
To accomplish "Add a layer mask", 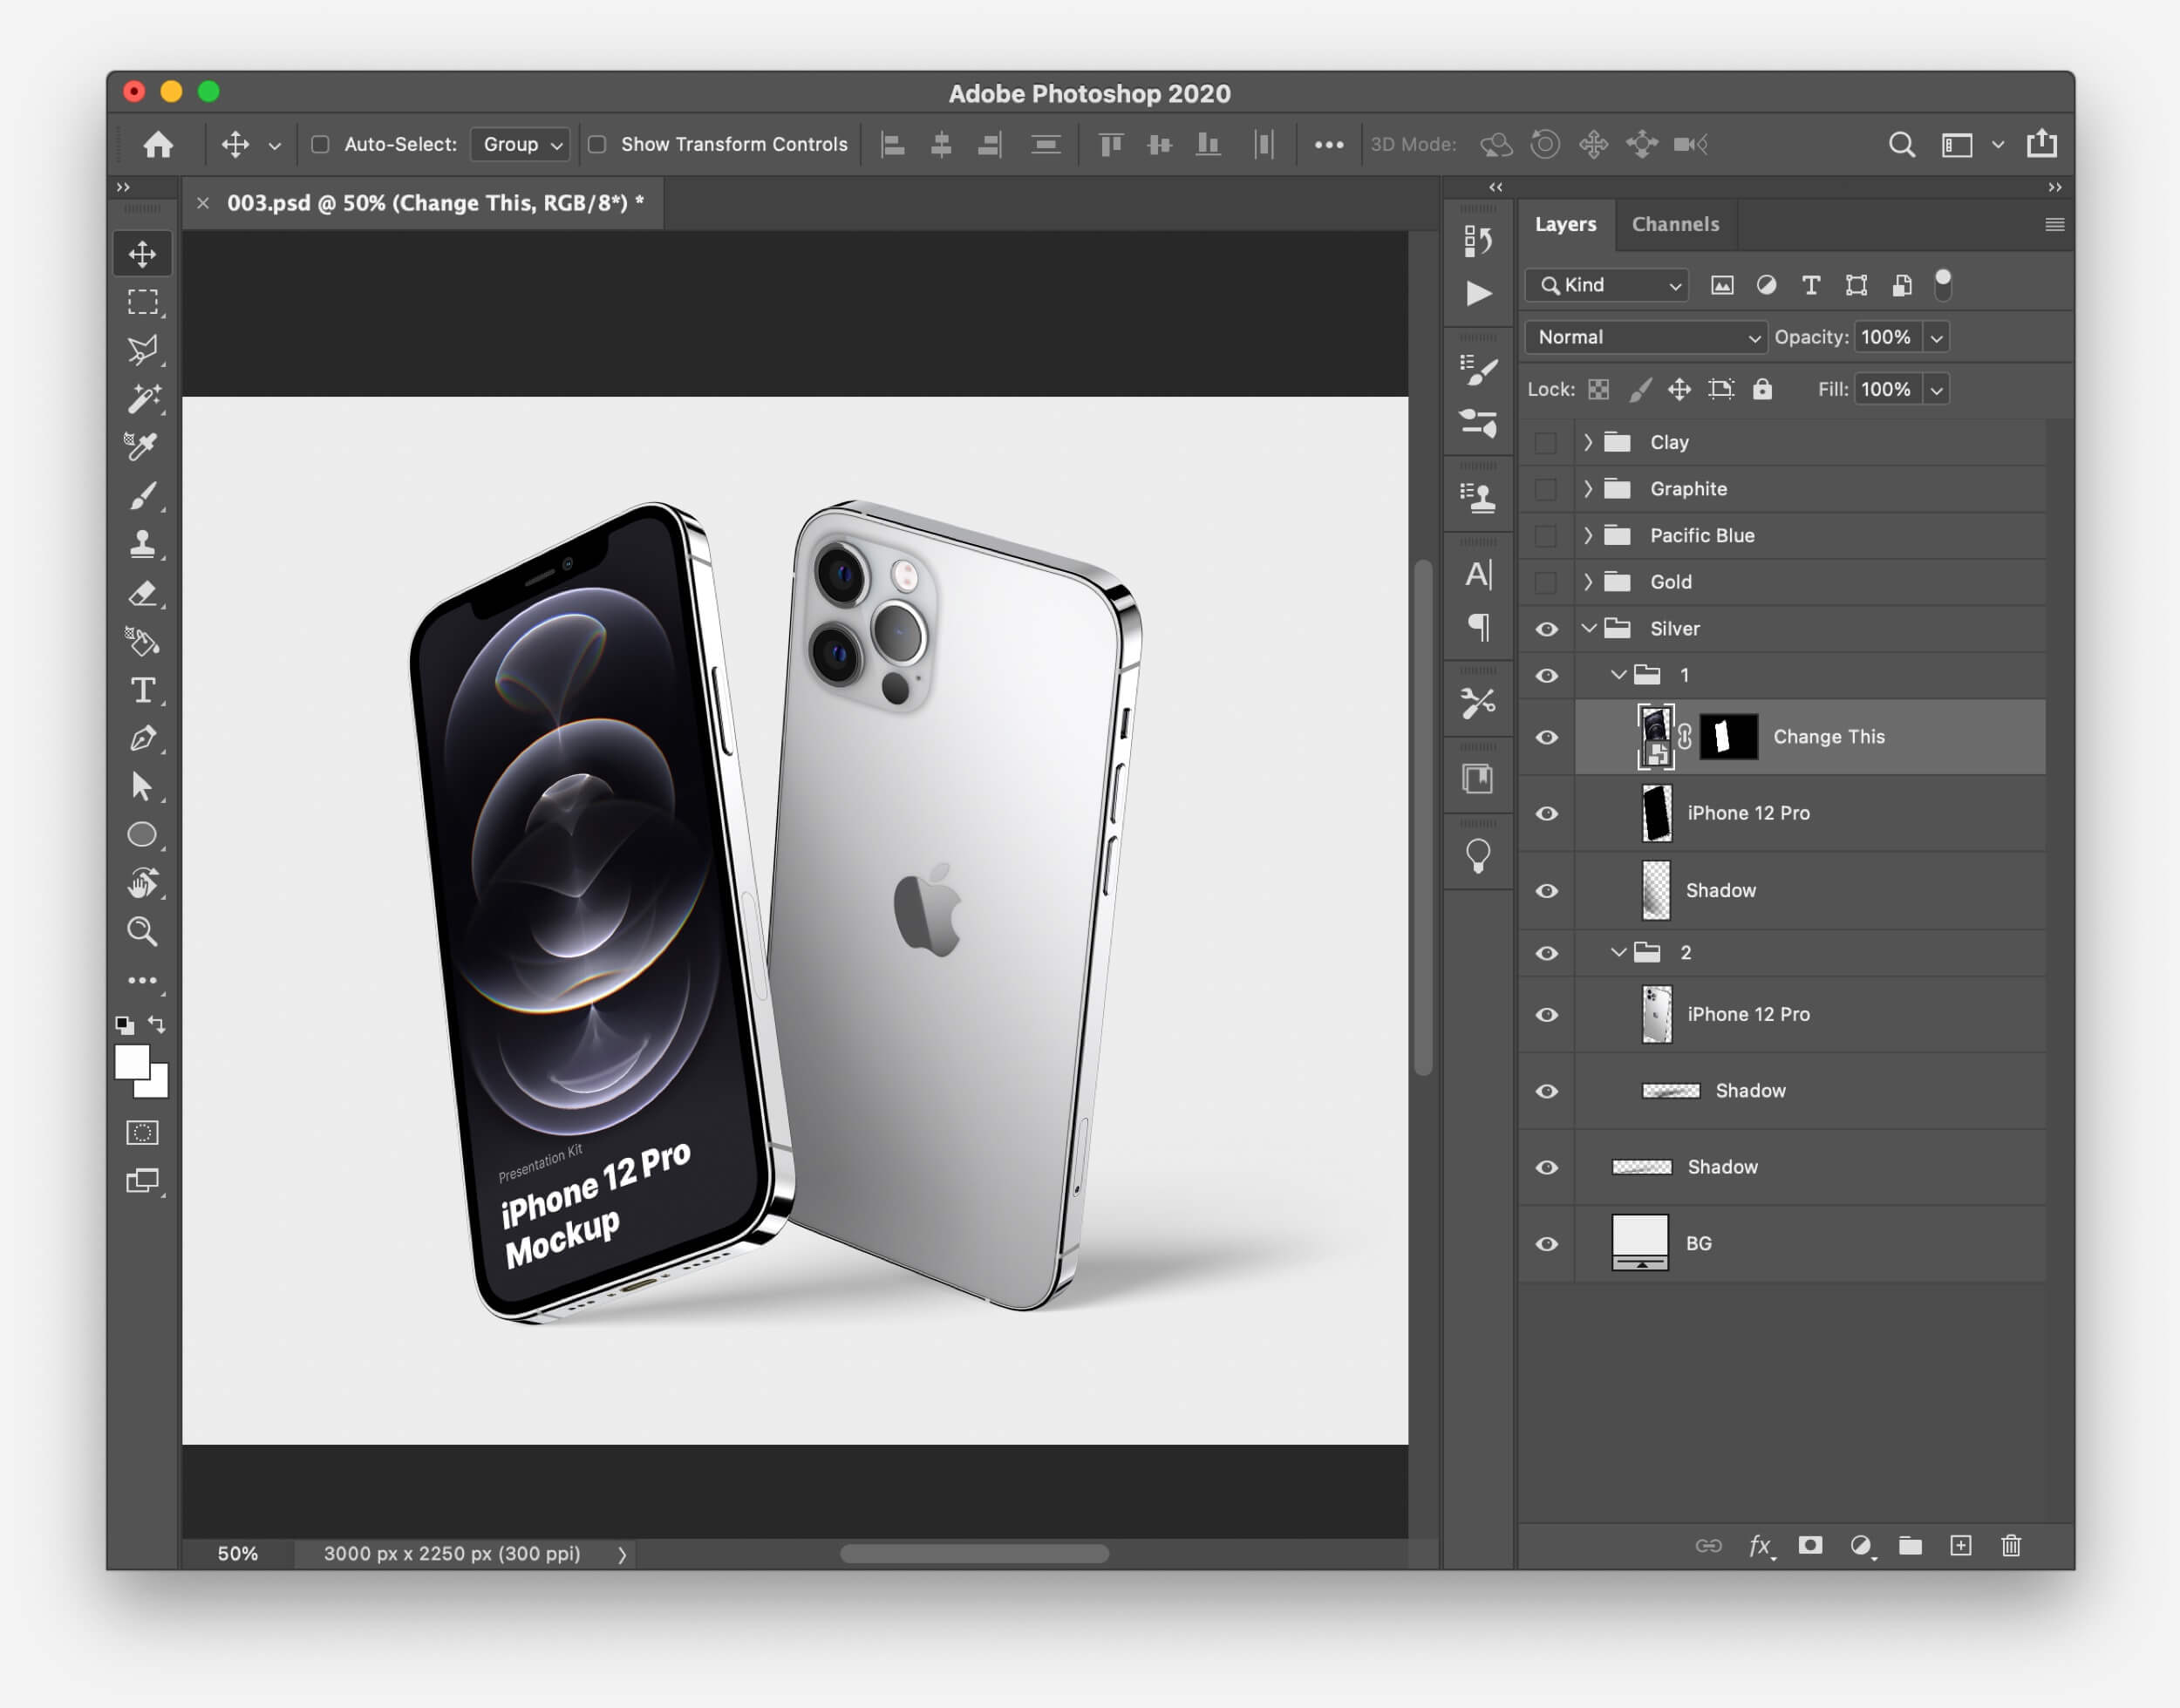I will point(1810,1546).
